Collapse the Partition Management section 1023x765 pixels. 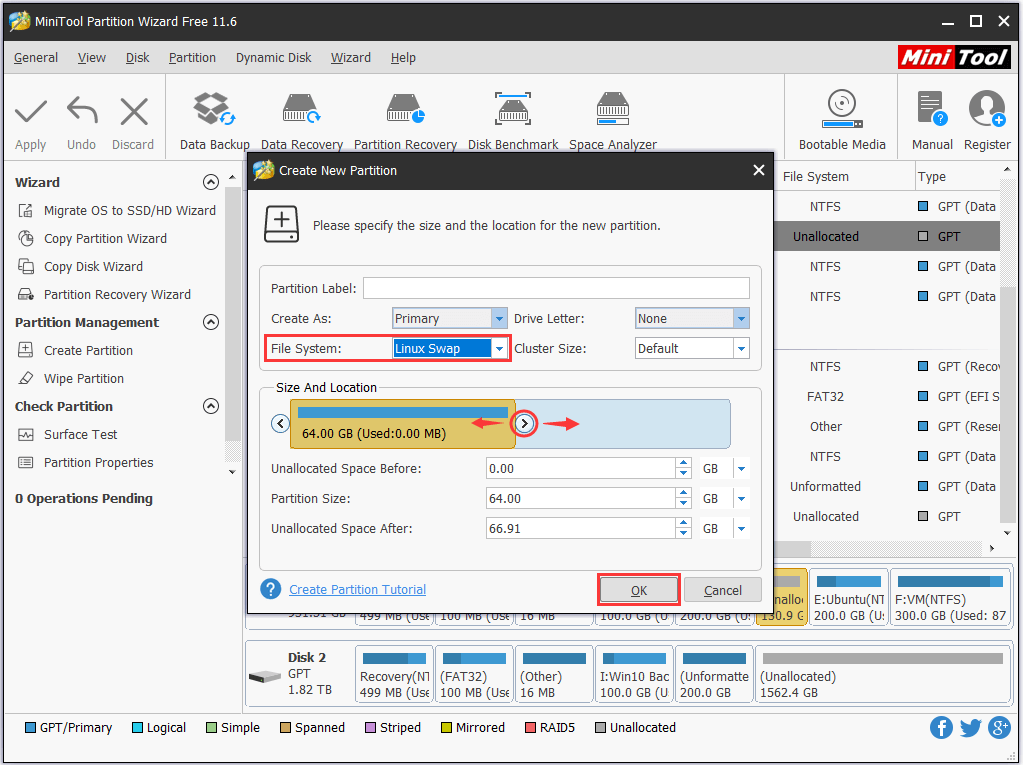[x=210, y=322]
